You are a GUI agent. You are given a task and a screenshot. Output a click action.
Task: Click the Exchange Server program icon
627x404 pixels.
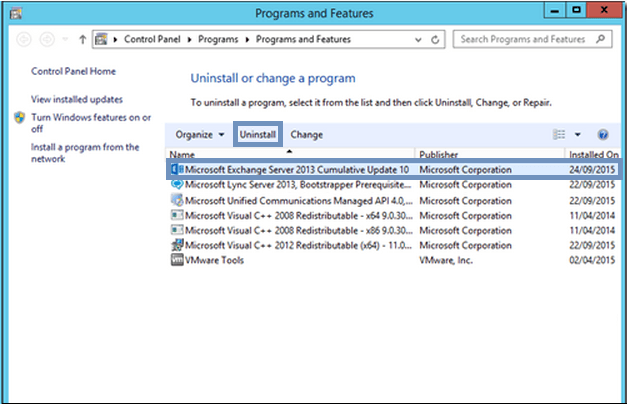pyautogui.click(x=177, y=169)
